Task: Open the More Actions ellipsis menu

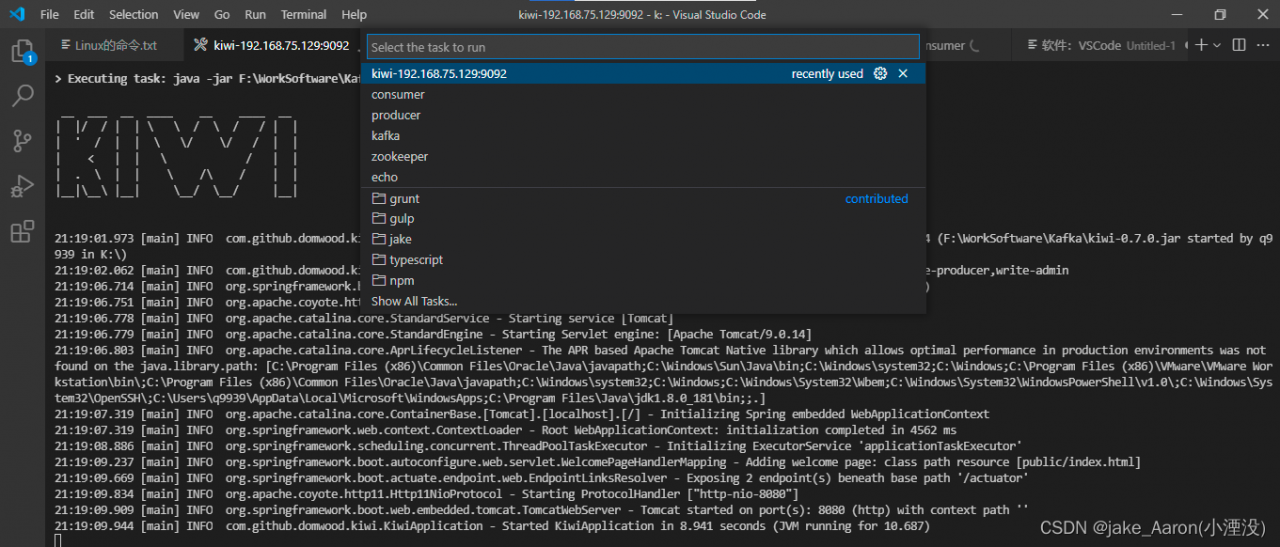Action: pos(1262,45)
